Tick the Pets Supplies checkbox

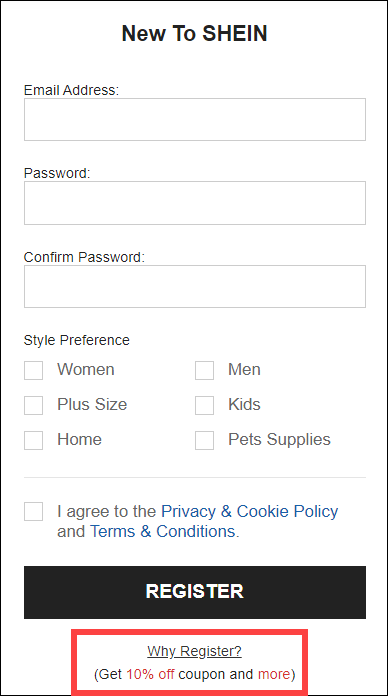(204, 440)
